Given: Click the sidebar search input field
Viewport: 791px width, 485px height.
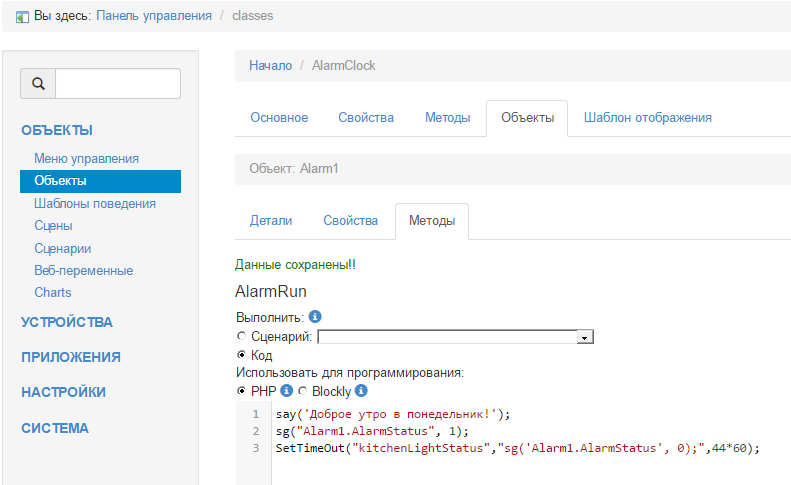Looking at the screenshot, I should click(x=117, y=84).
